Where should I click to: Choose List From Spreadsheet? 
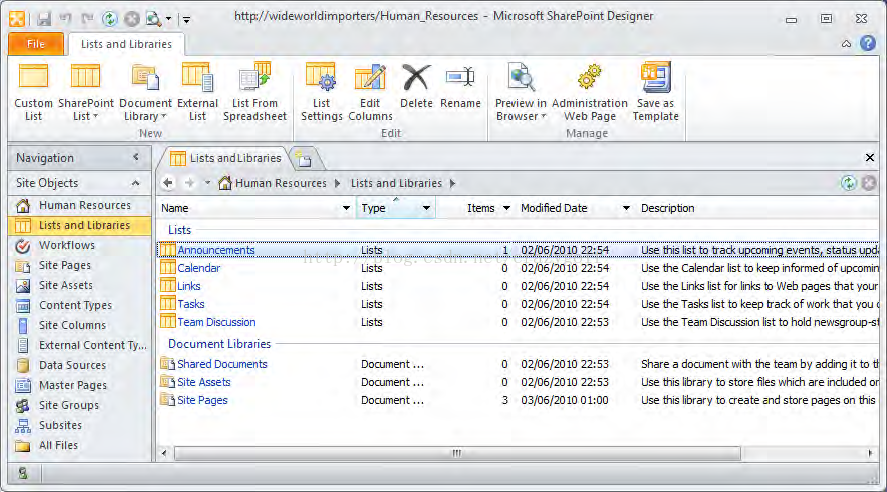pyautogui.click(x=255, y=92)
